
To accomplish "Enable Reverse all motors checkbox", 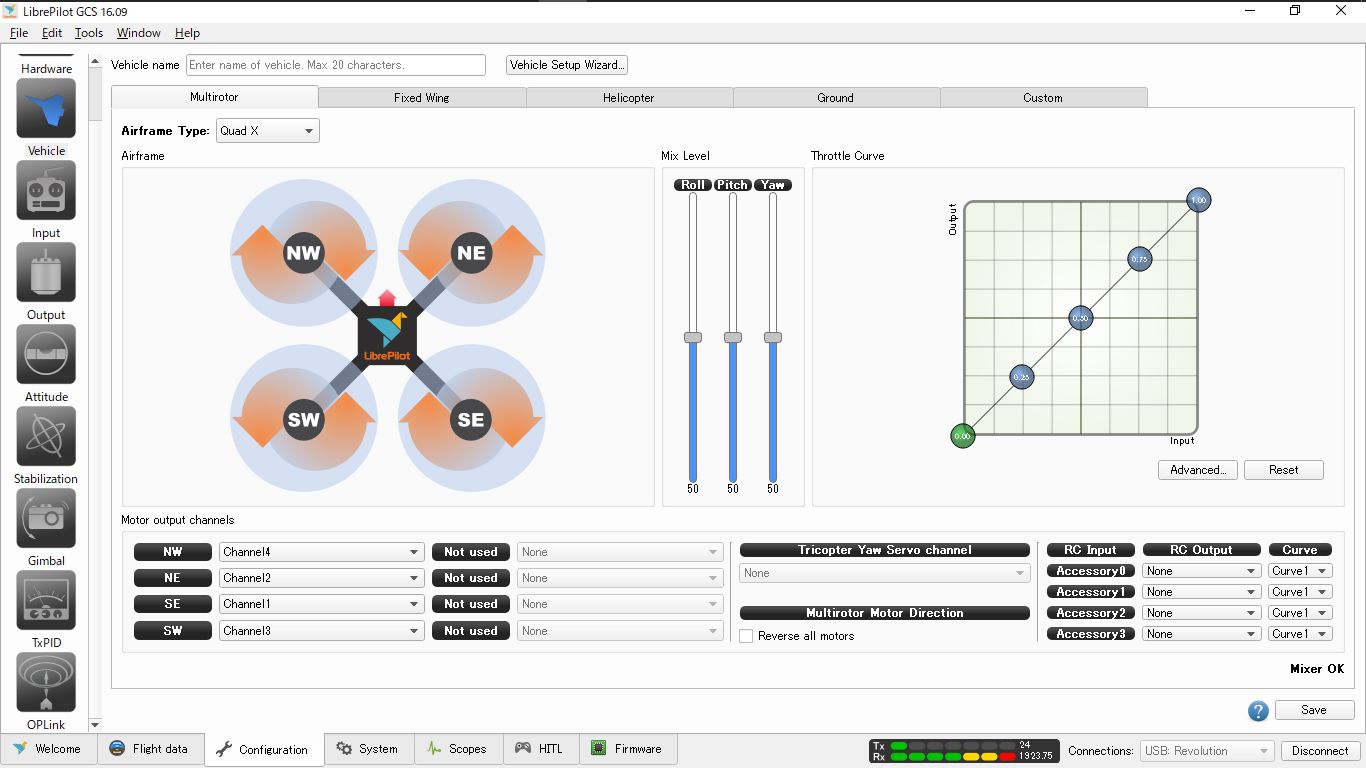I will coord(746,636).
